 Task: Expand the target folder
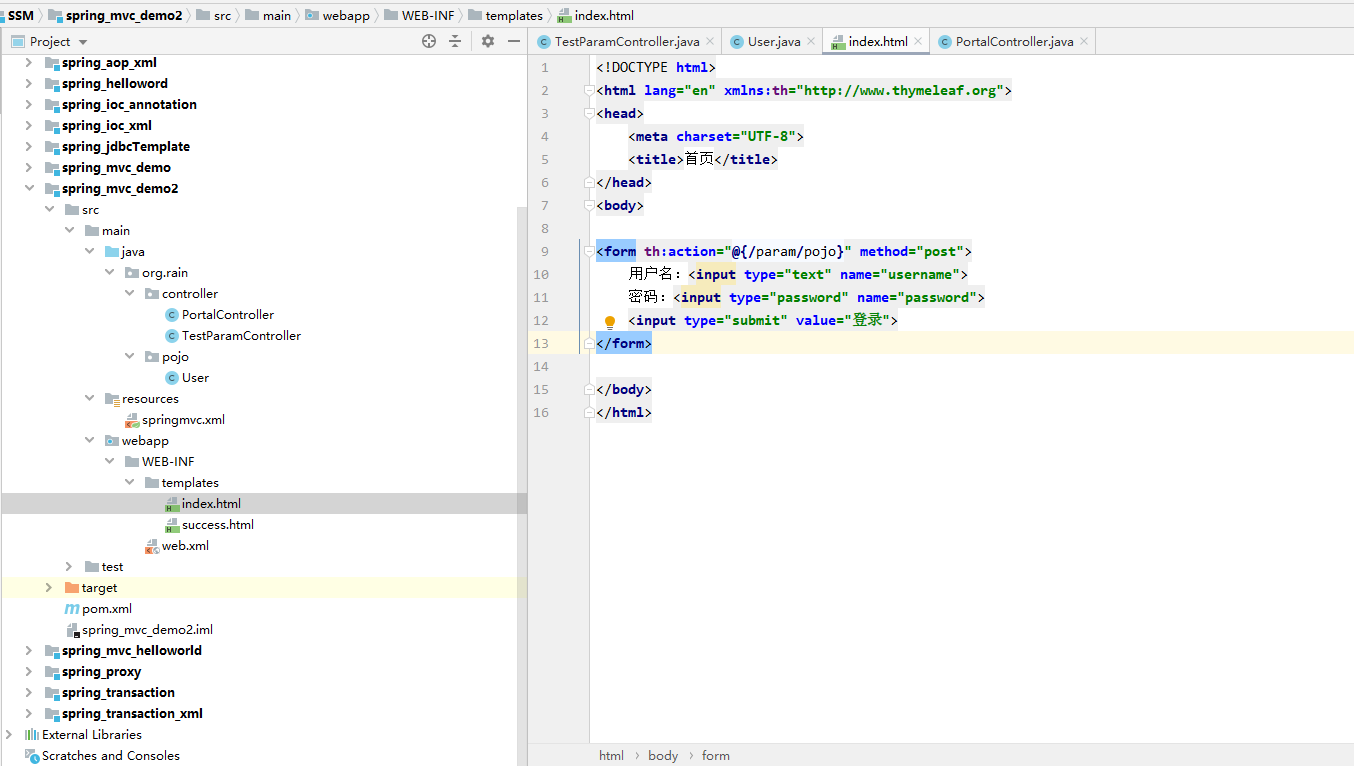click(48, 588)
